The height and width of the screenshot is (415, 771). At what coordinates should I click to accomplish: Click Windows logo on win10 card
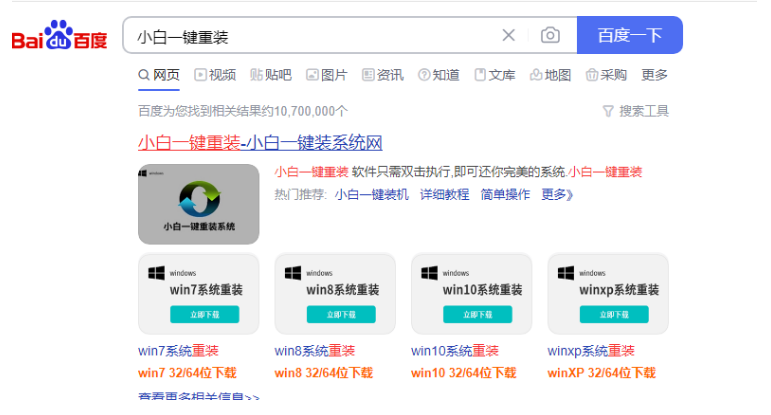point(429,273)
